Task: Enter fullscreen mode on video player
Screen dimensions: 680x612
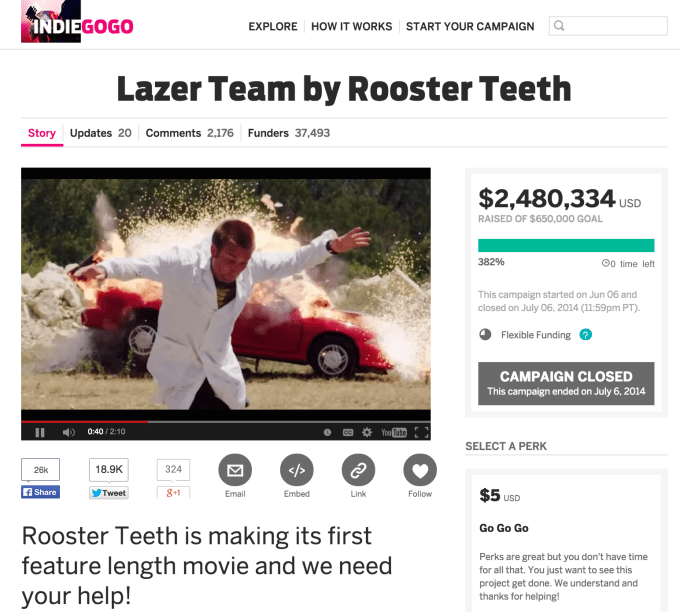Action: (421, 432)
